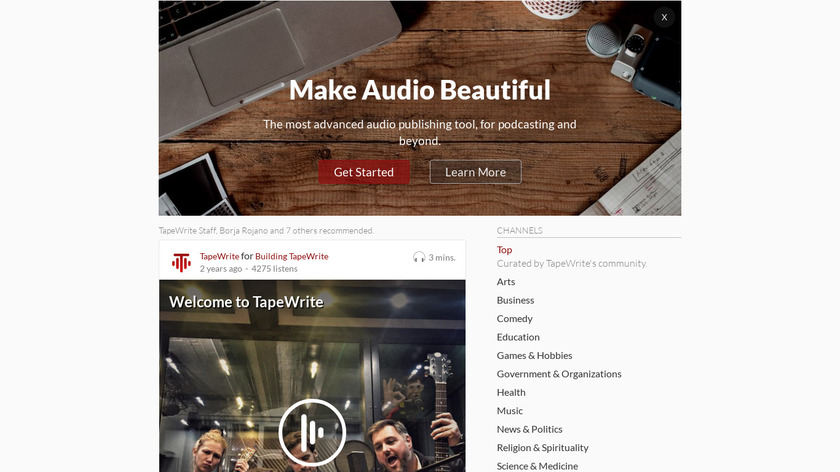
Task: Click the '2 years ago' timestamp
Action: tap(221, 269)
